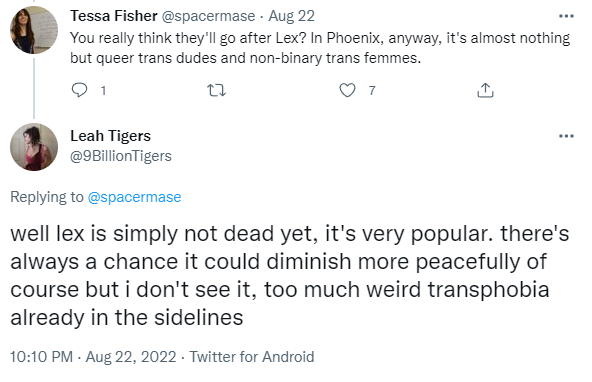
Task: Open the 10:10 PM Aug 22, 2022 timestamp
Action: (x=93, y=357)
